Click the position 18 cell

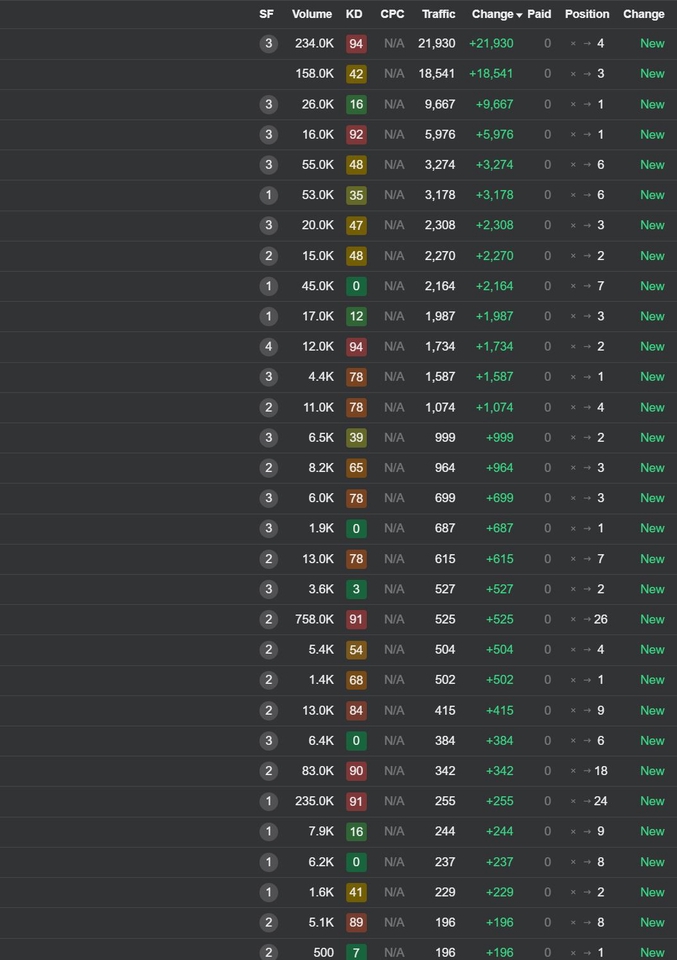point(600,771)
